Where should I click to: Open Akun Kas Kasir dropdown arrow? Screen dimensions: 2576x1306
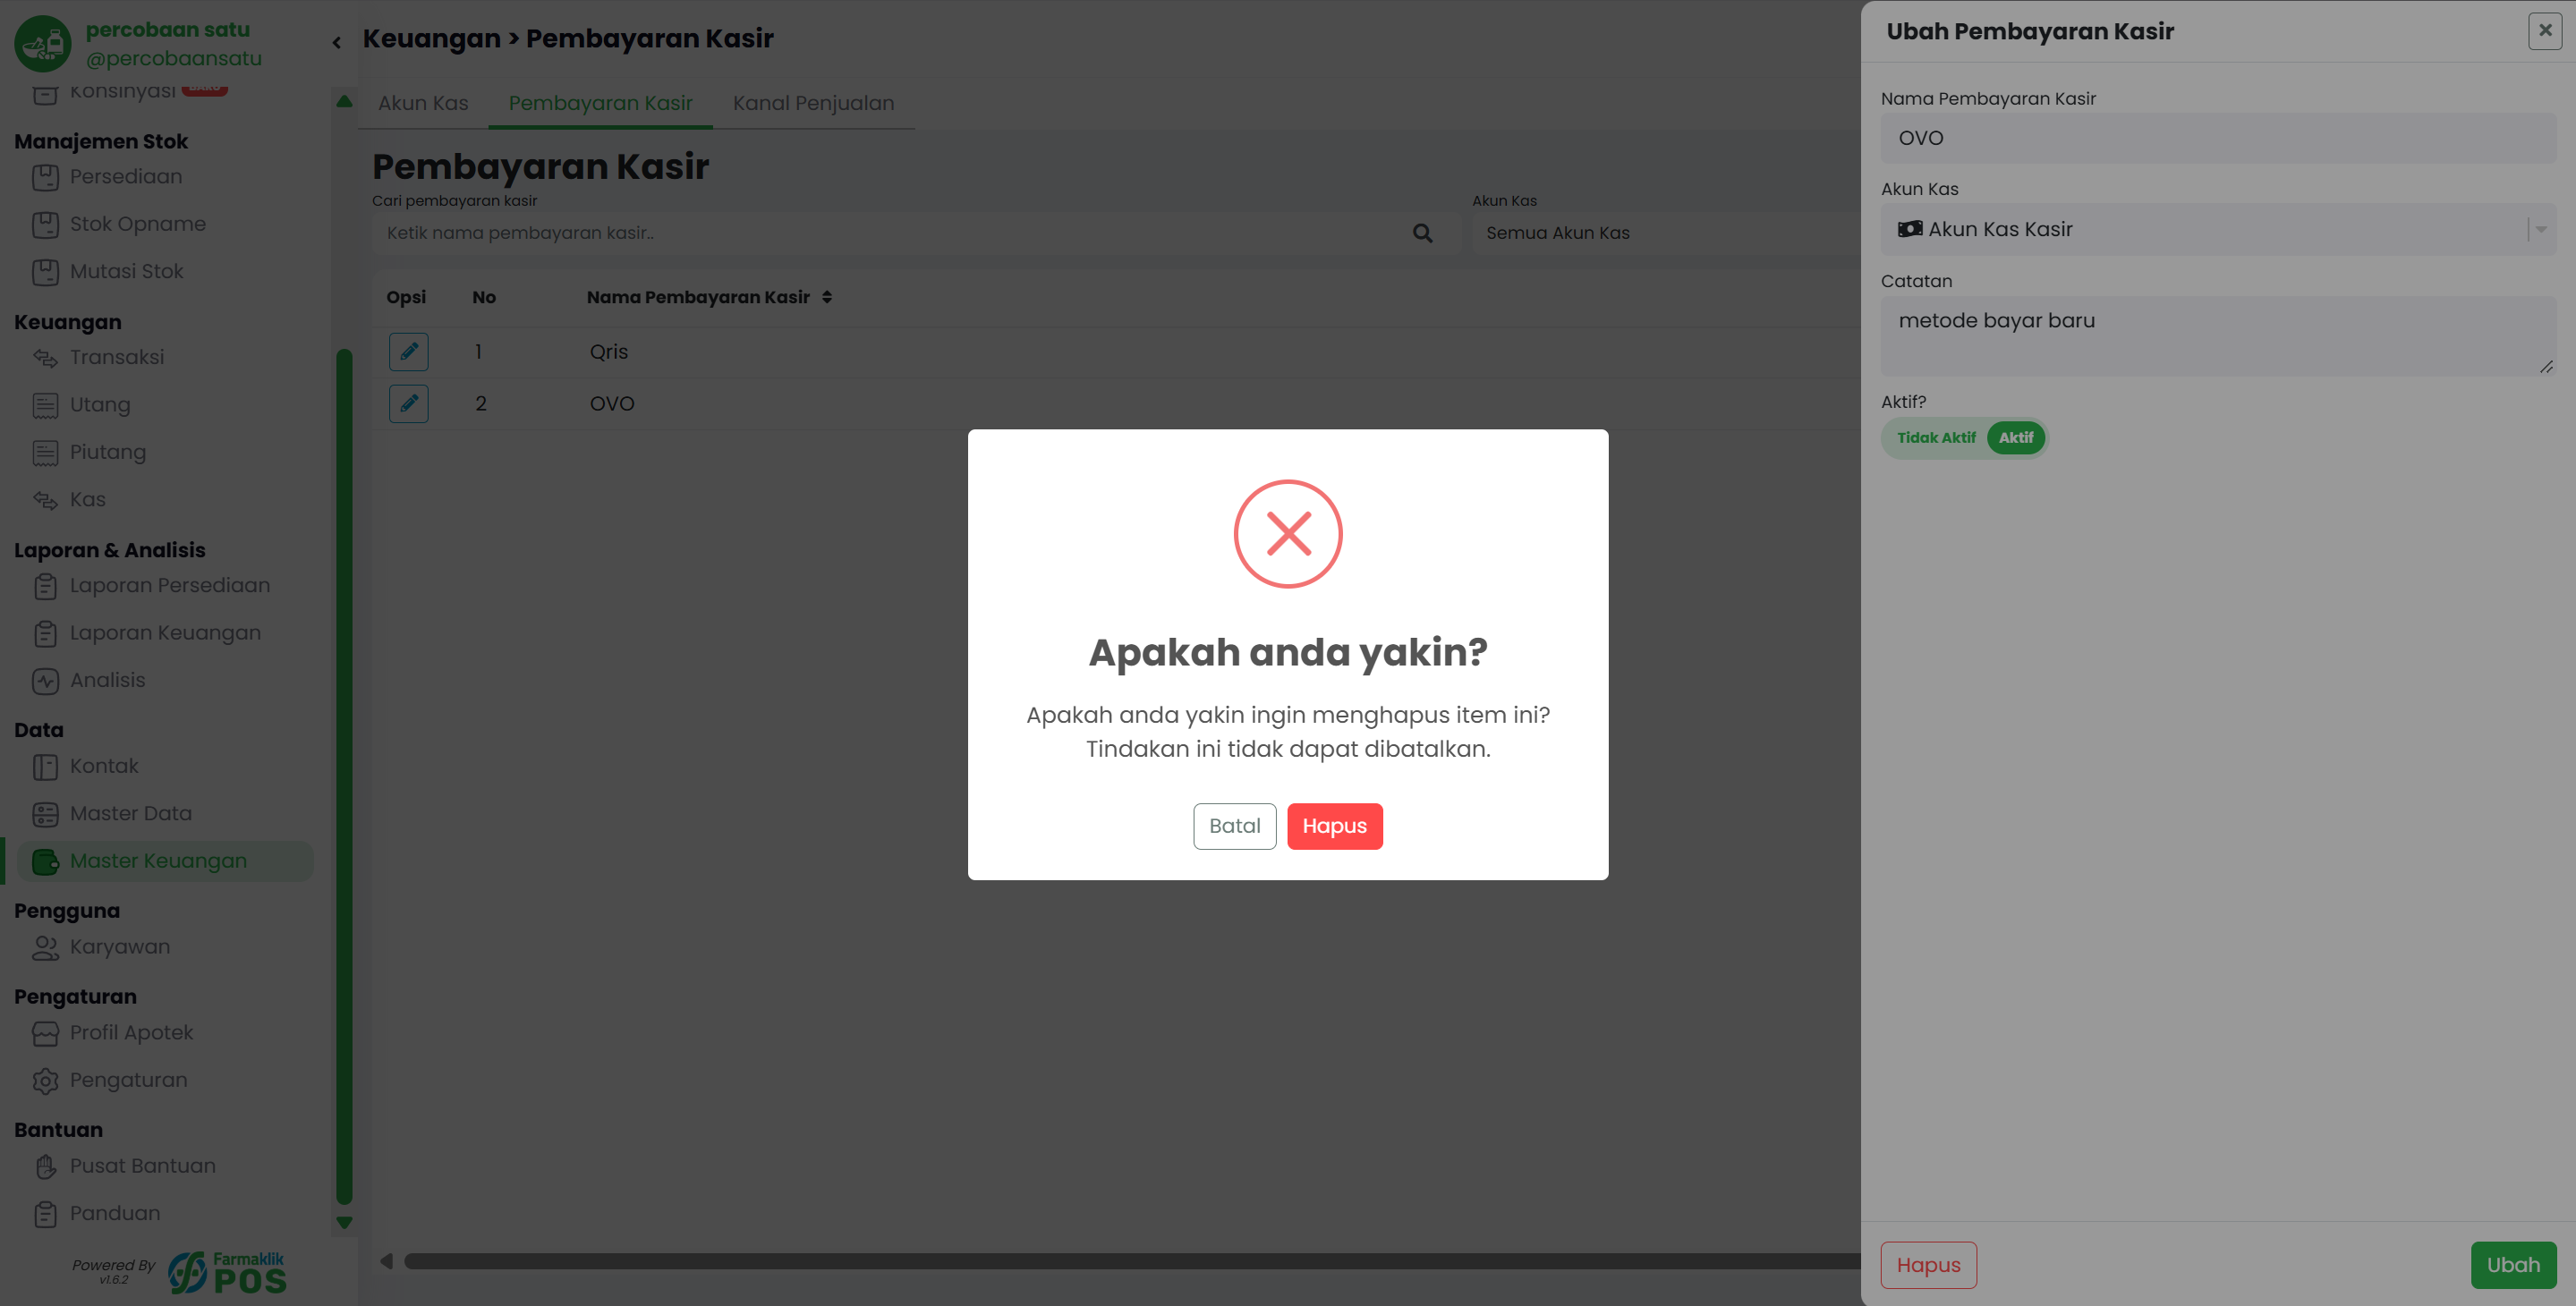(2541, 230)
